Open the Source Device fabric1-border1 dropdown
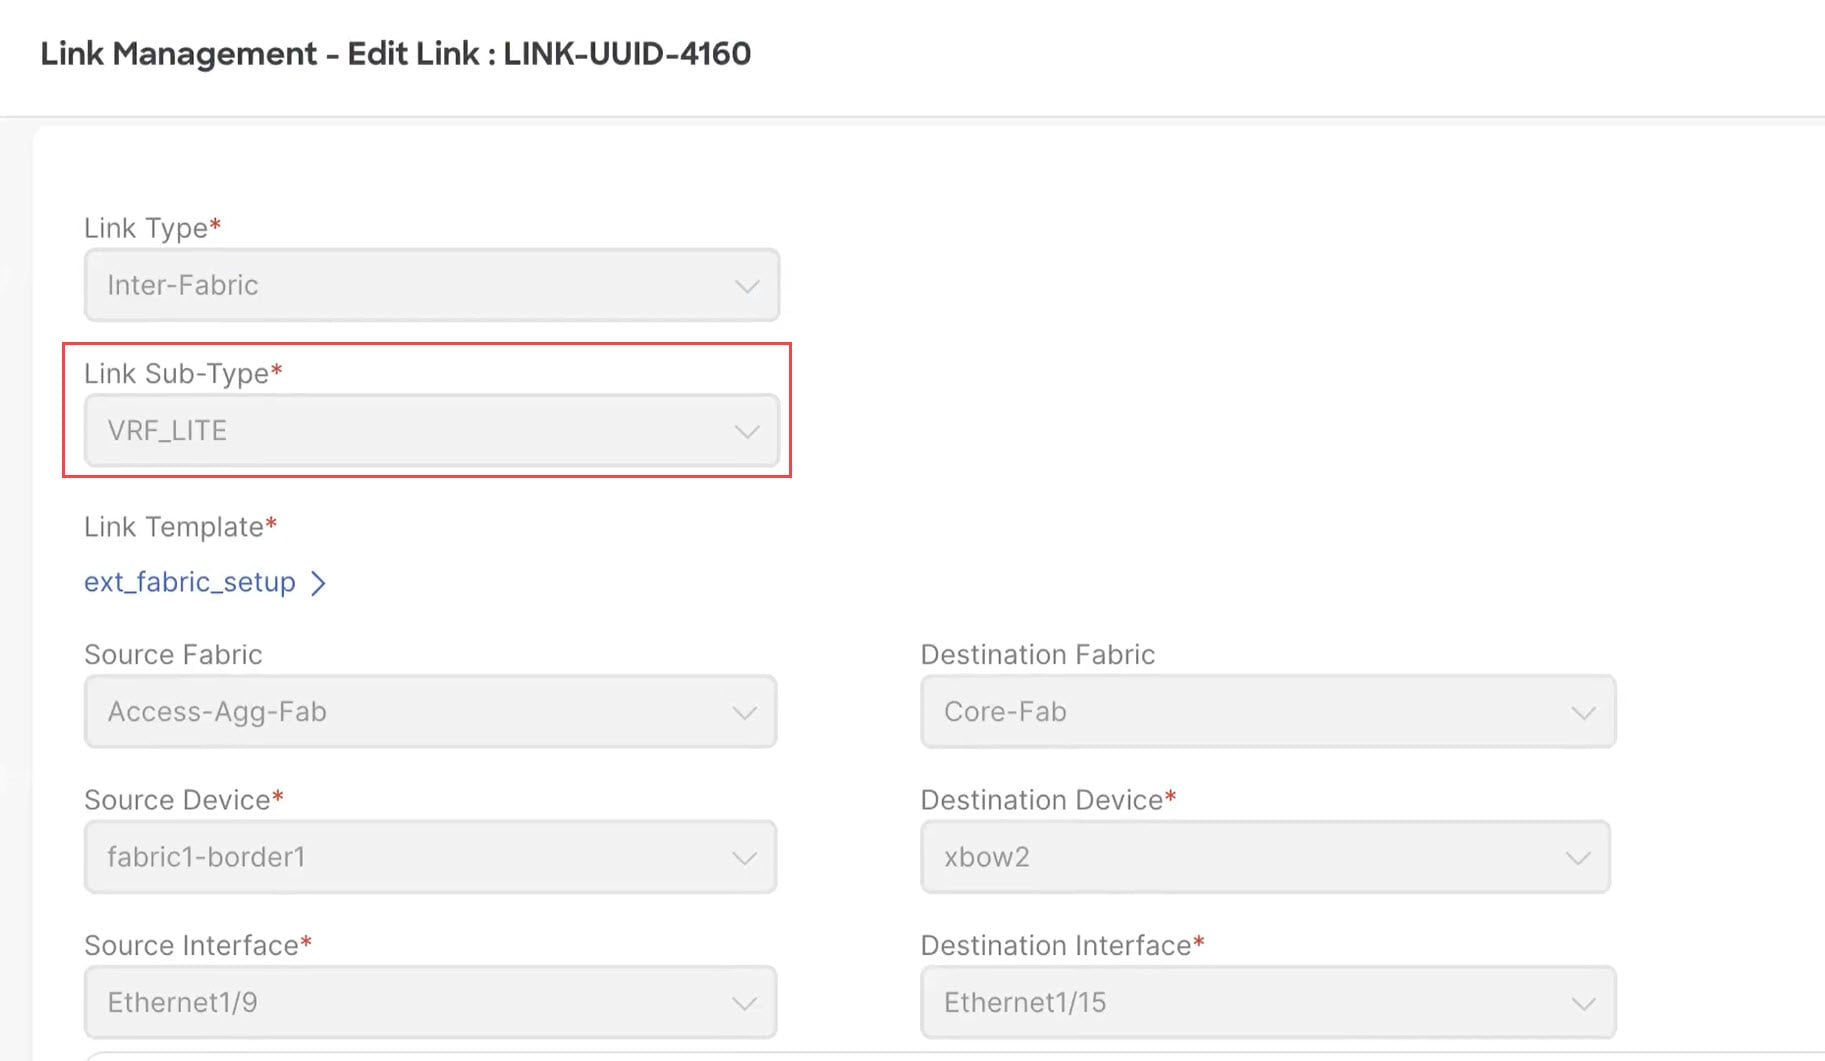1825x1061 pixels. pos(430,857)
